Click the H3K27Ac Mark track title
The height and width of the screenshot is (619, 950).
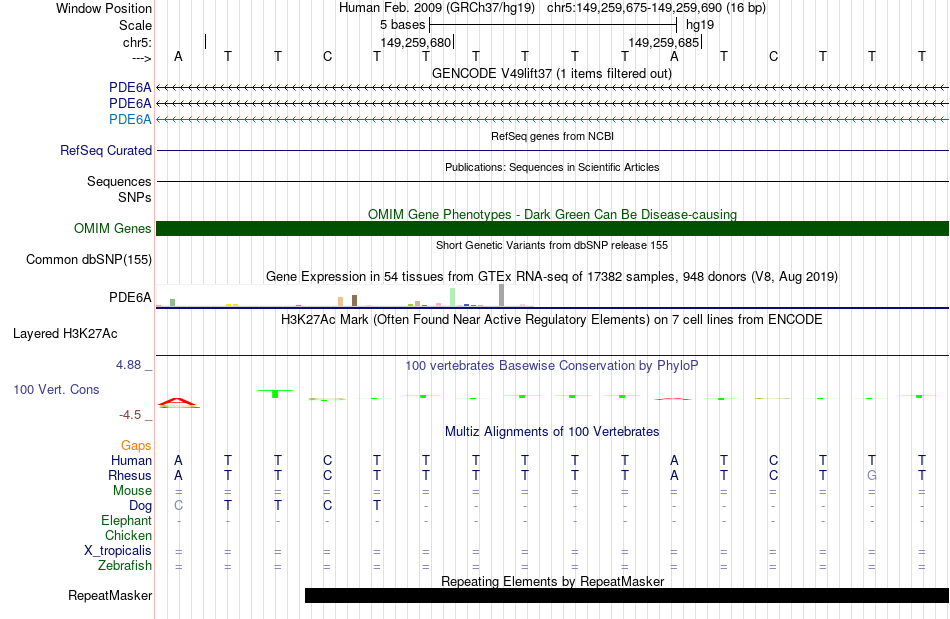(x=551, y=320)
